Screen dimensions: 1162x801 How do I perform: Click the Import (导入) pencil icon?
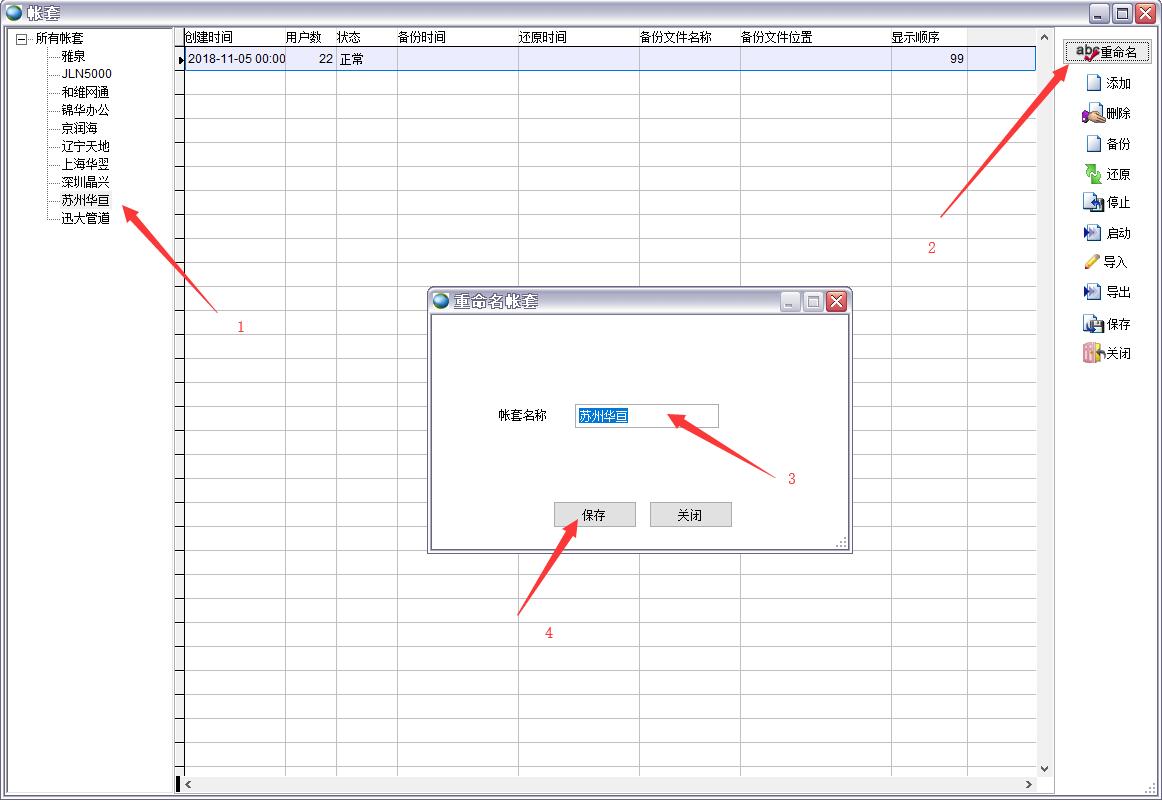click(x=1092, y=262)
